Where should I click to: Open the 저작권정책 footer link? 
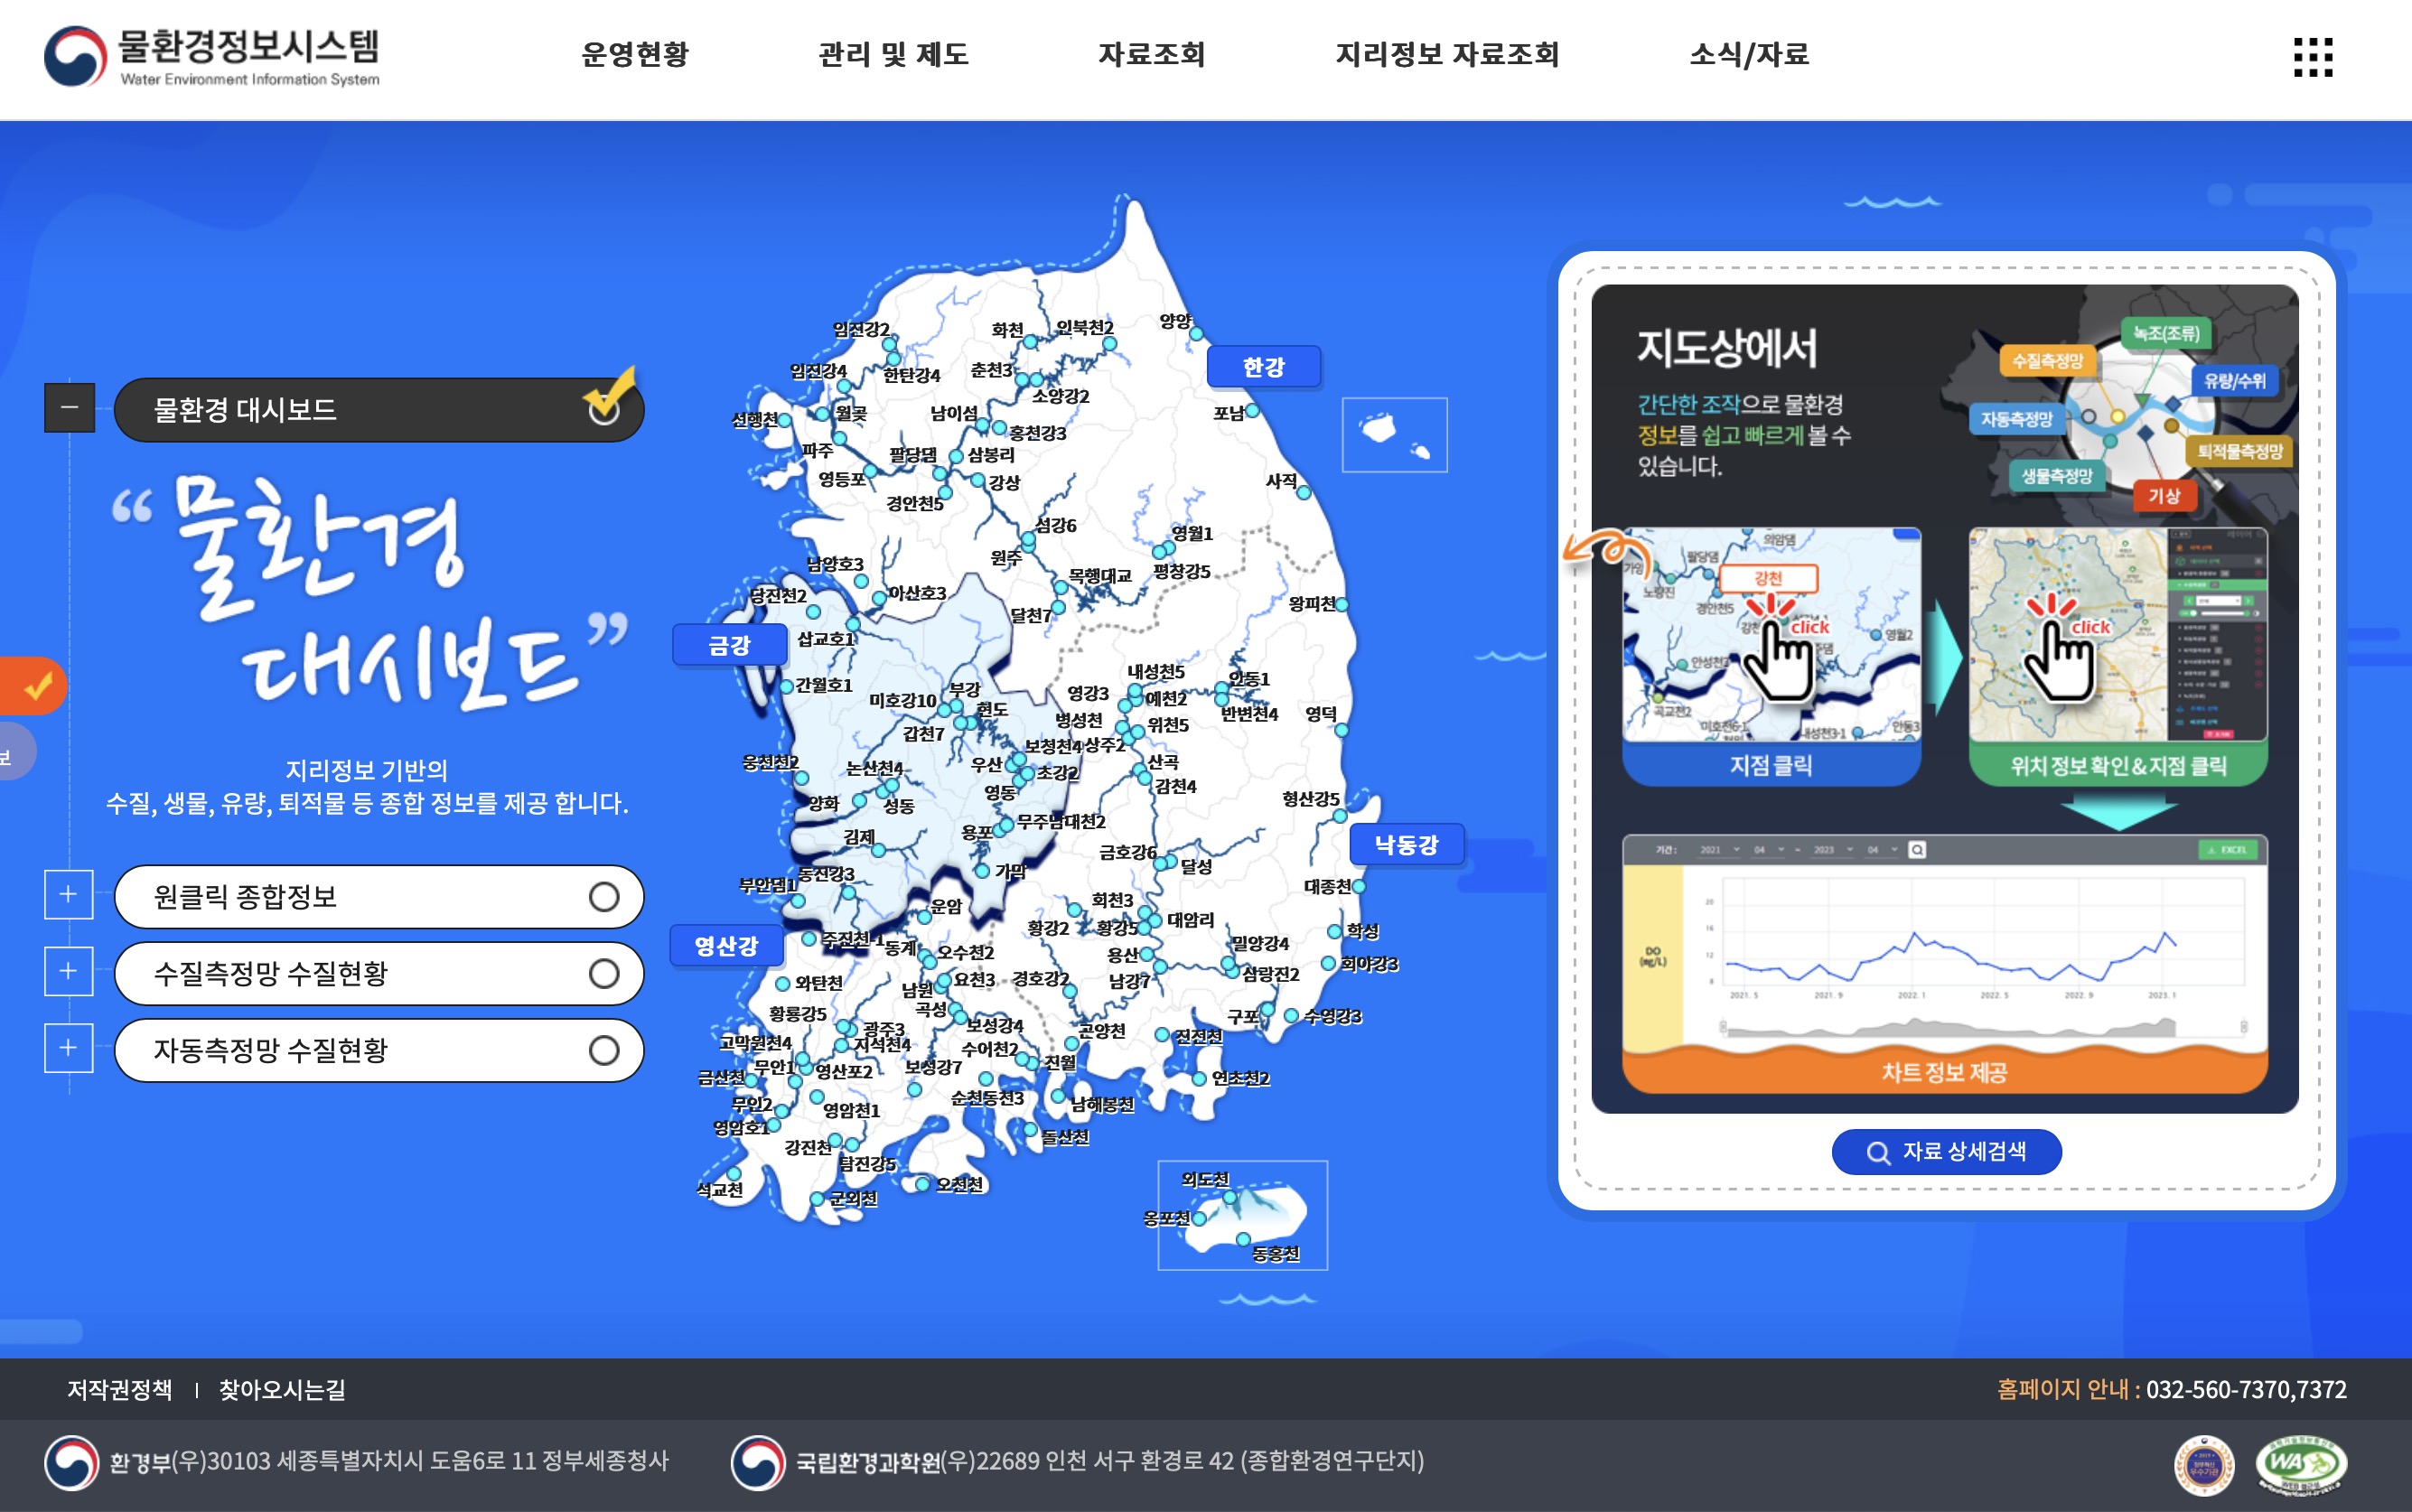coord(120,1390)
